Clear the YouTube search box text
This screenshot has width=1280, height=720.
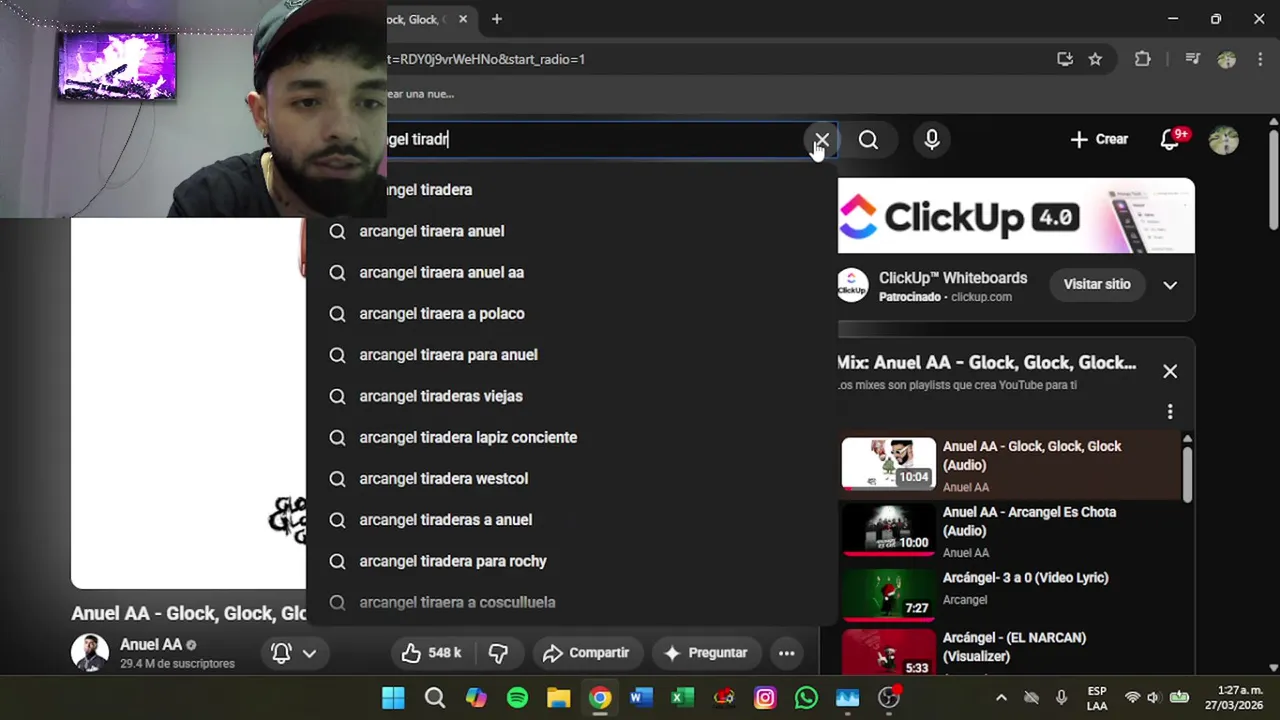pyautogui.click(x=821, y=140)
